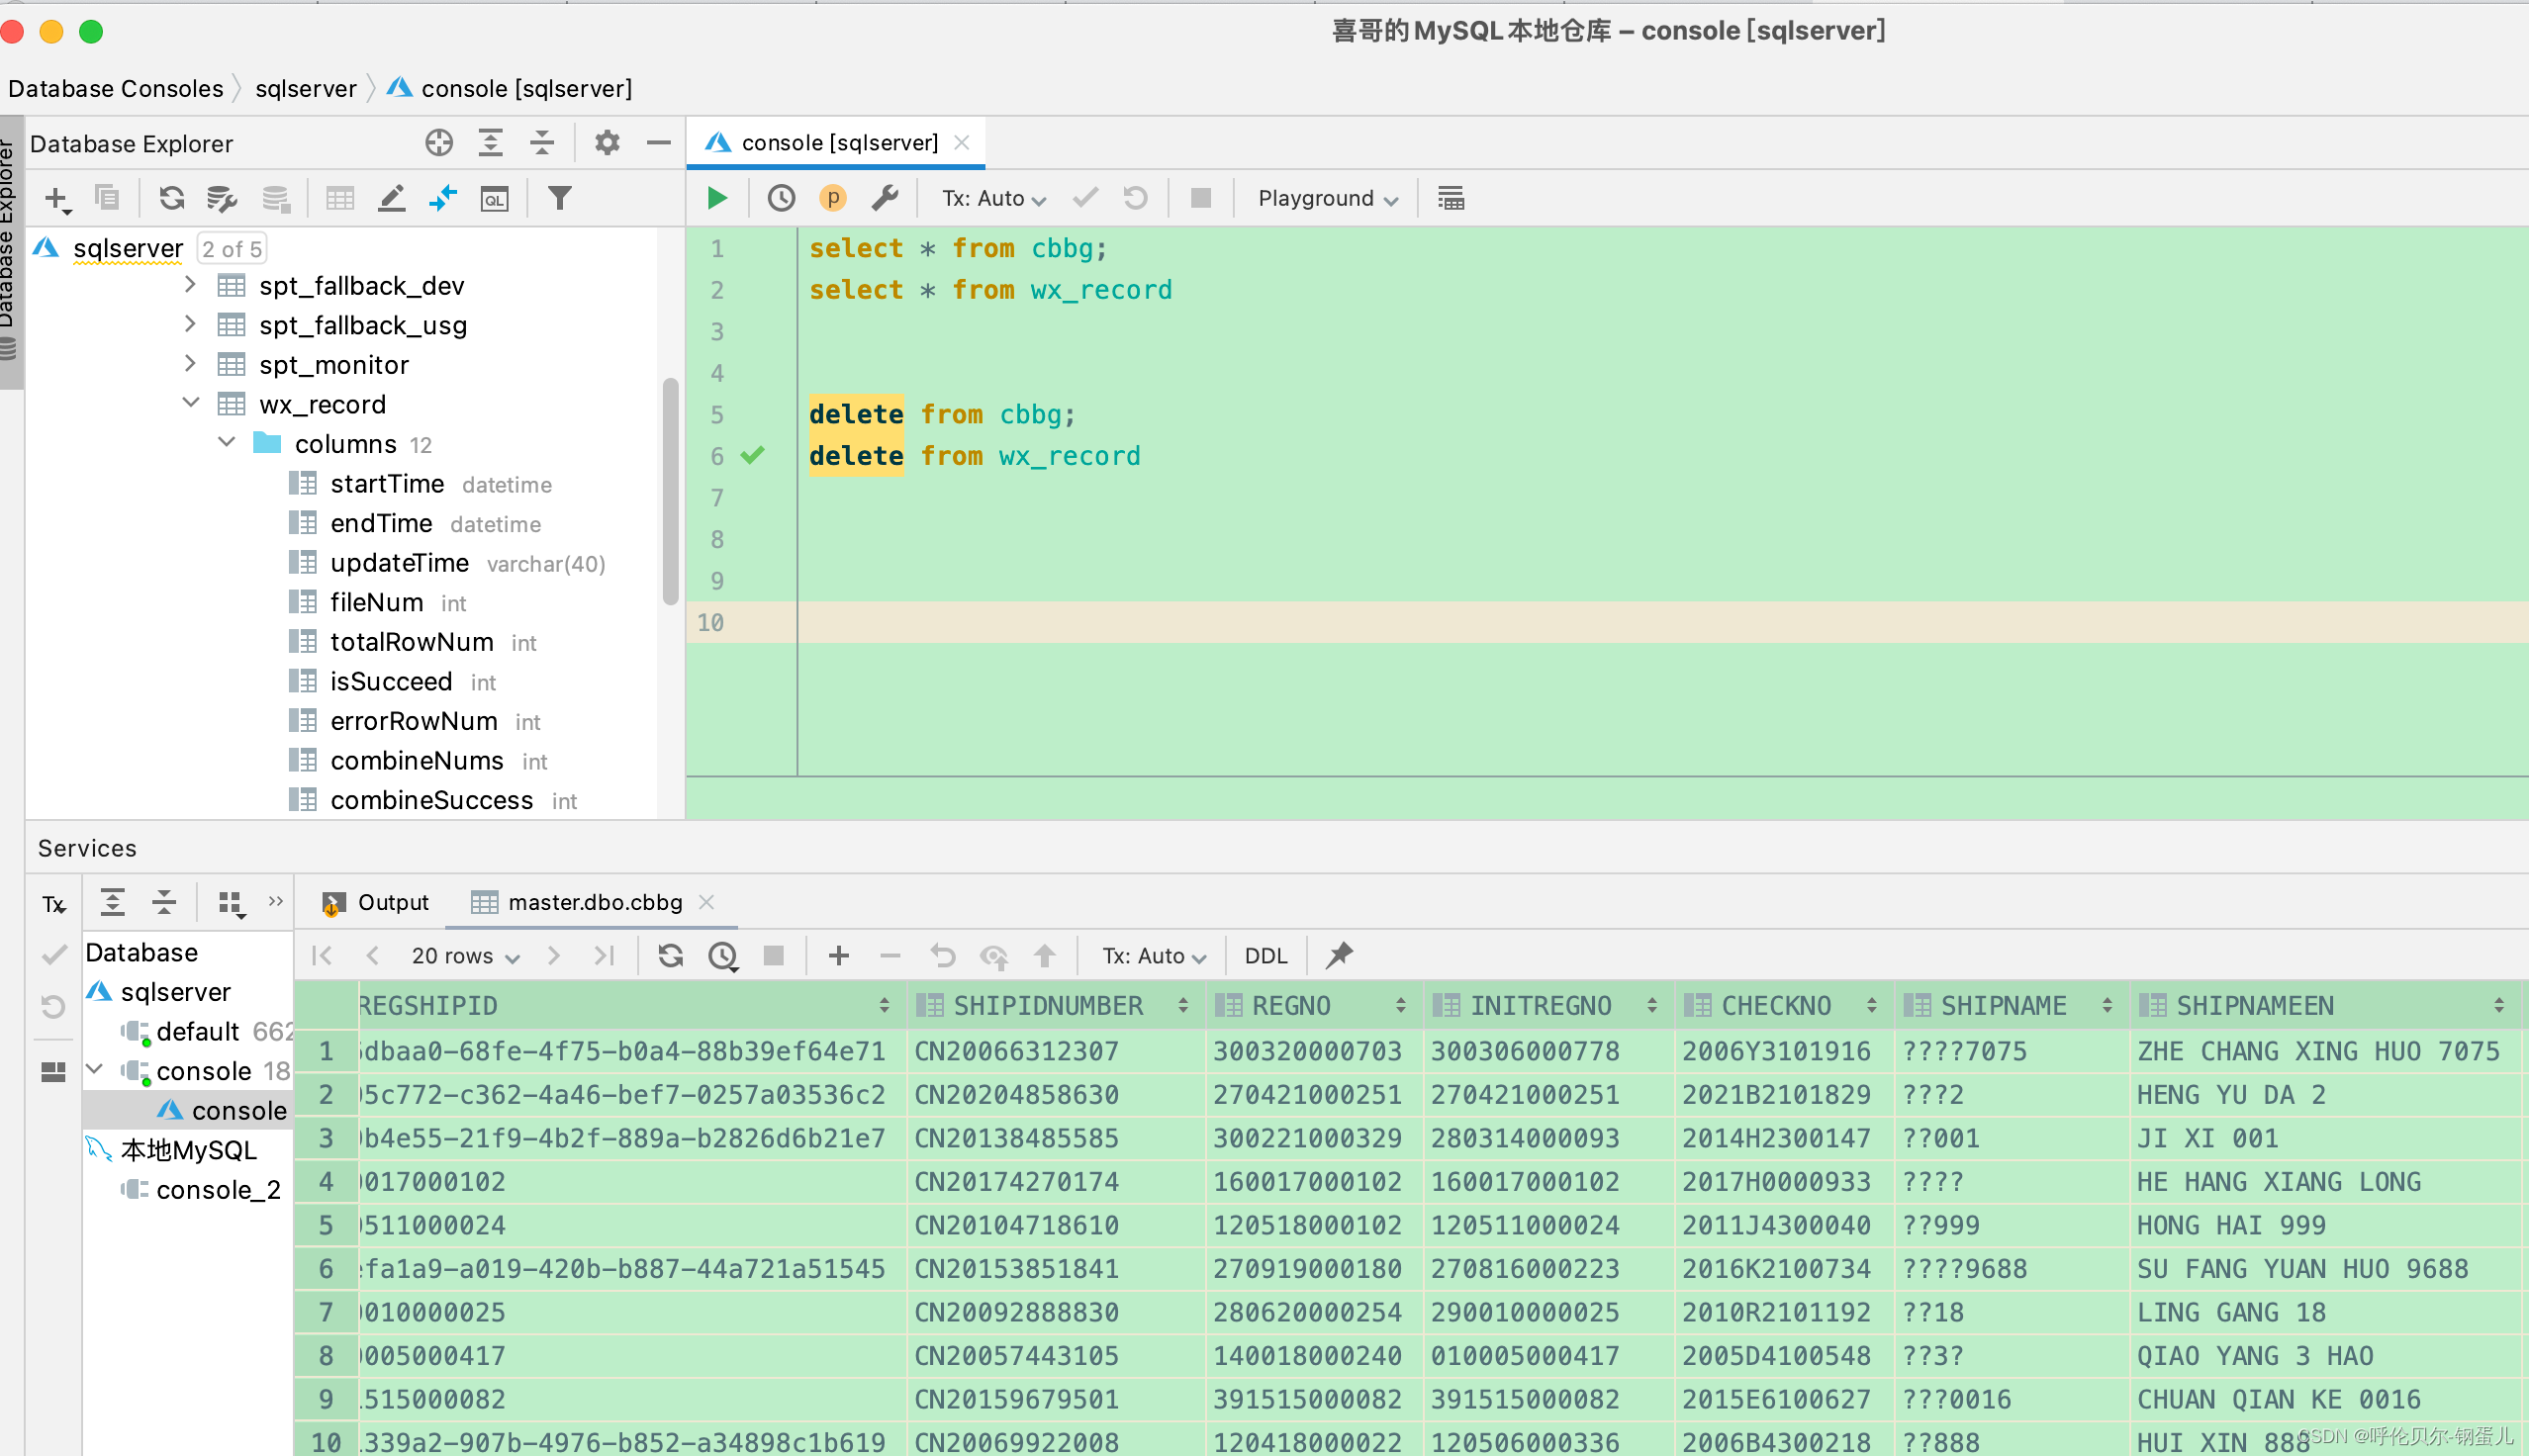Jump to query console via the QL icon
The width and height of the screenshot is (2529, 1456).
click(x=494, y=199)
